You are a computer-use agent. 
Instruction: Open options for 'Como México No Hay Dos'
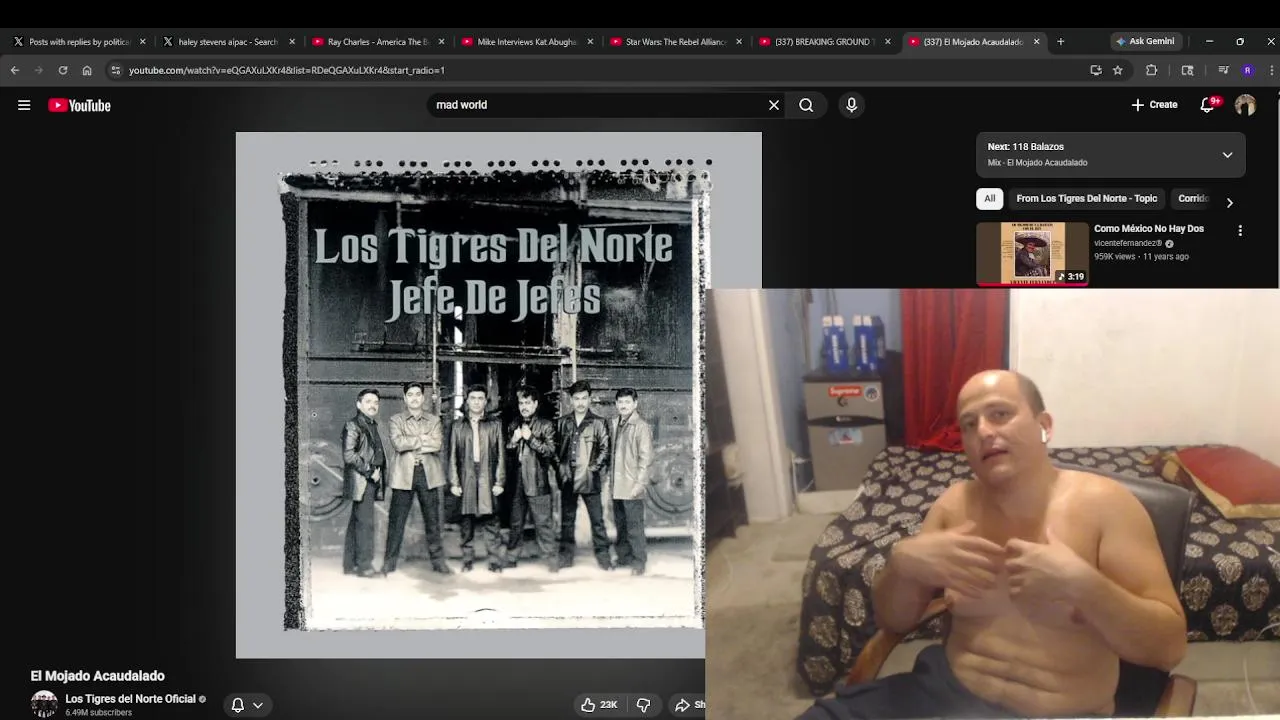[1240, 230]
